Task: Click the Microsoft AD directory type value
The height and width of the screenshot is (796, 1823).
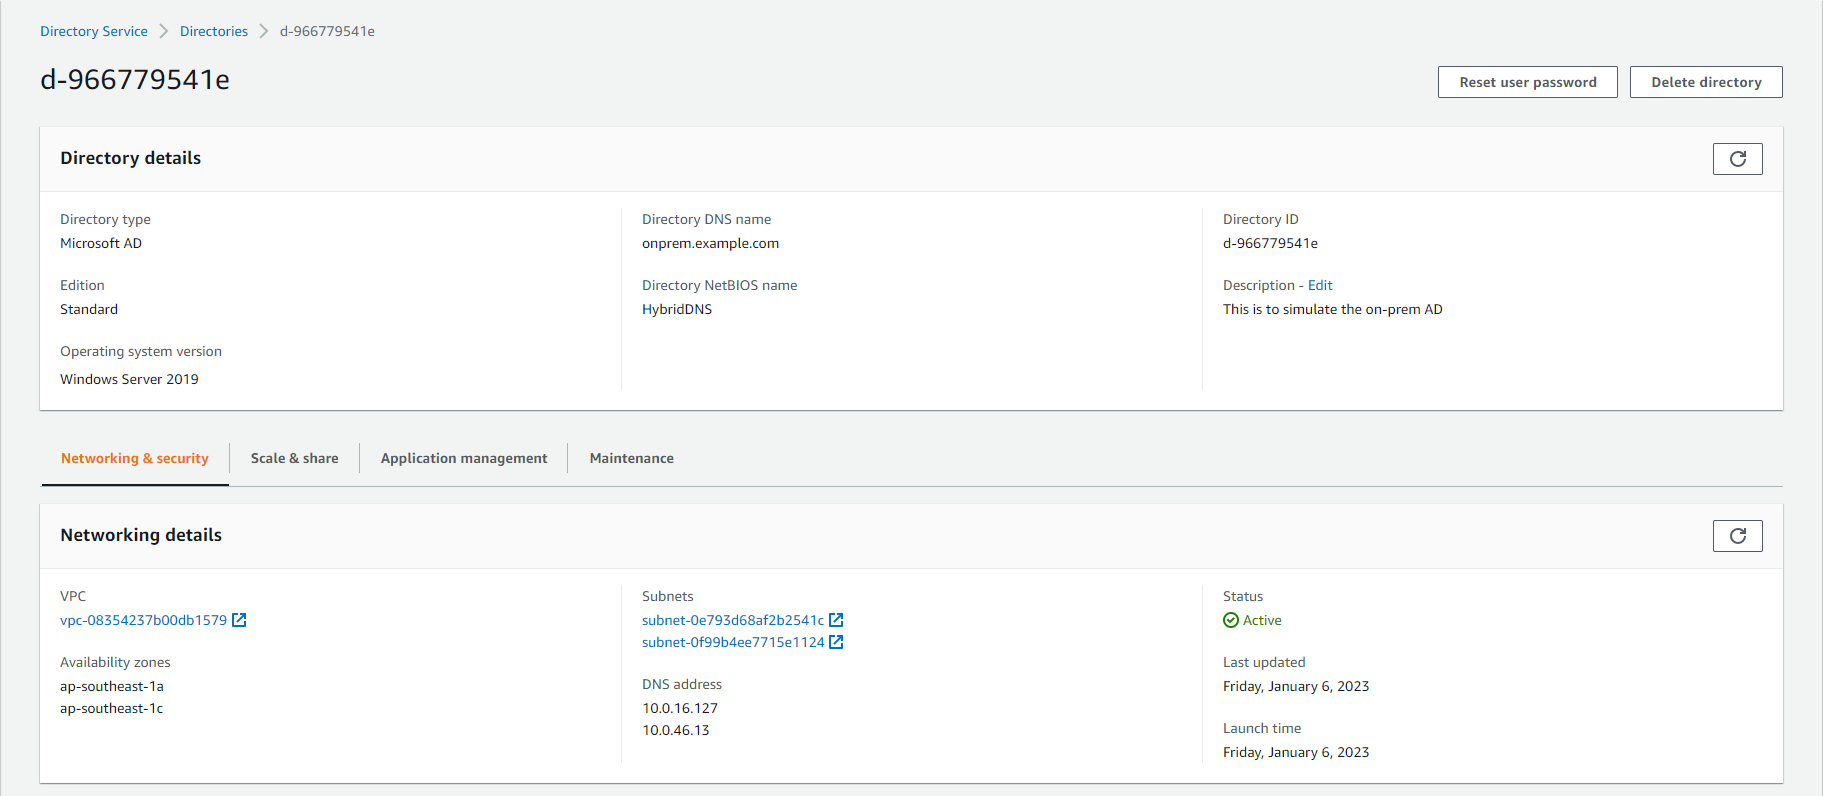Action: pyautogui.click(x=101, y=243)
